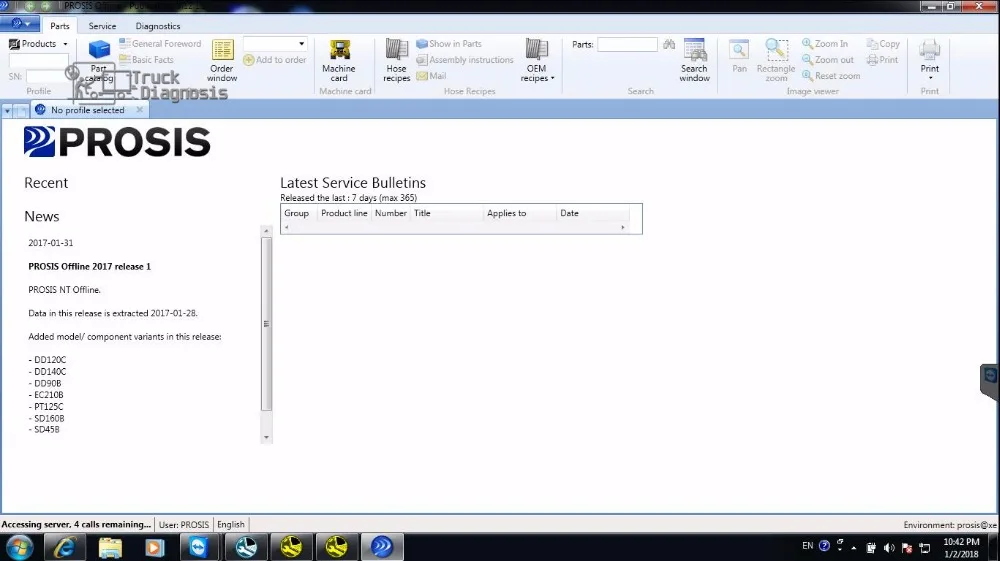This screenshot has height=561, width=1000.
Task: Select the Pan tool
Action: point(739,57)
